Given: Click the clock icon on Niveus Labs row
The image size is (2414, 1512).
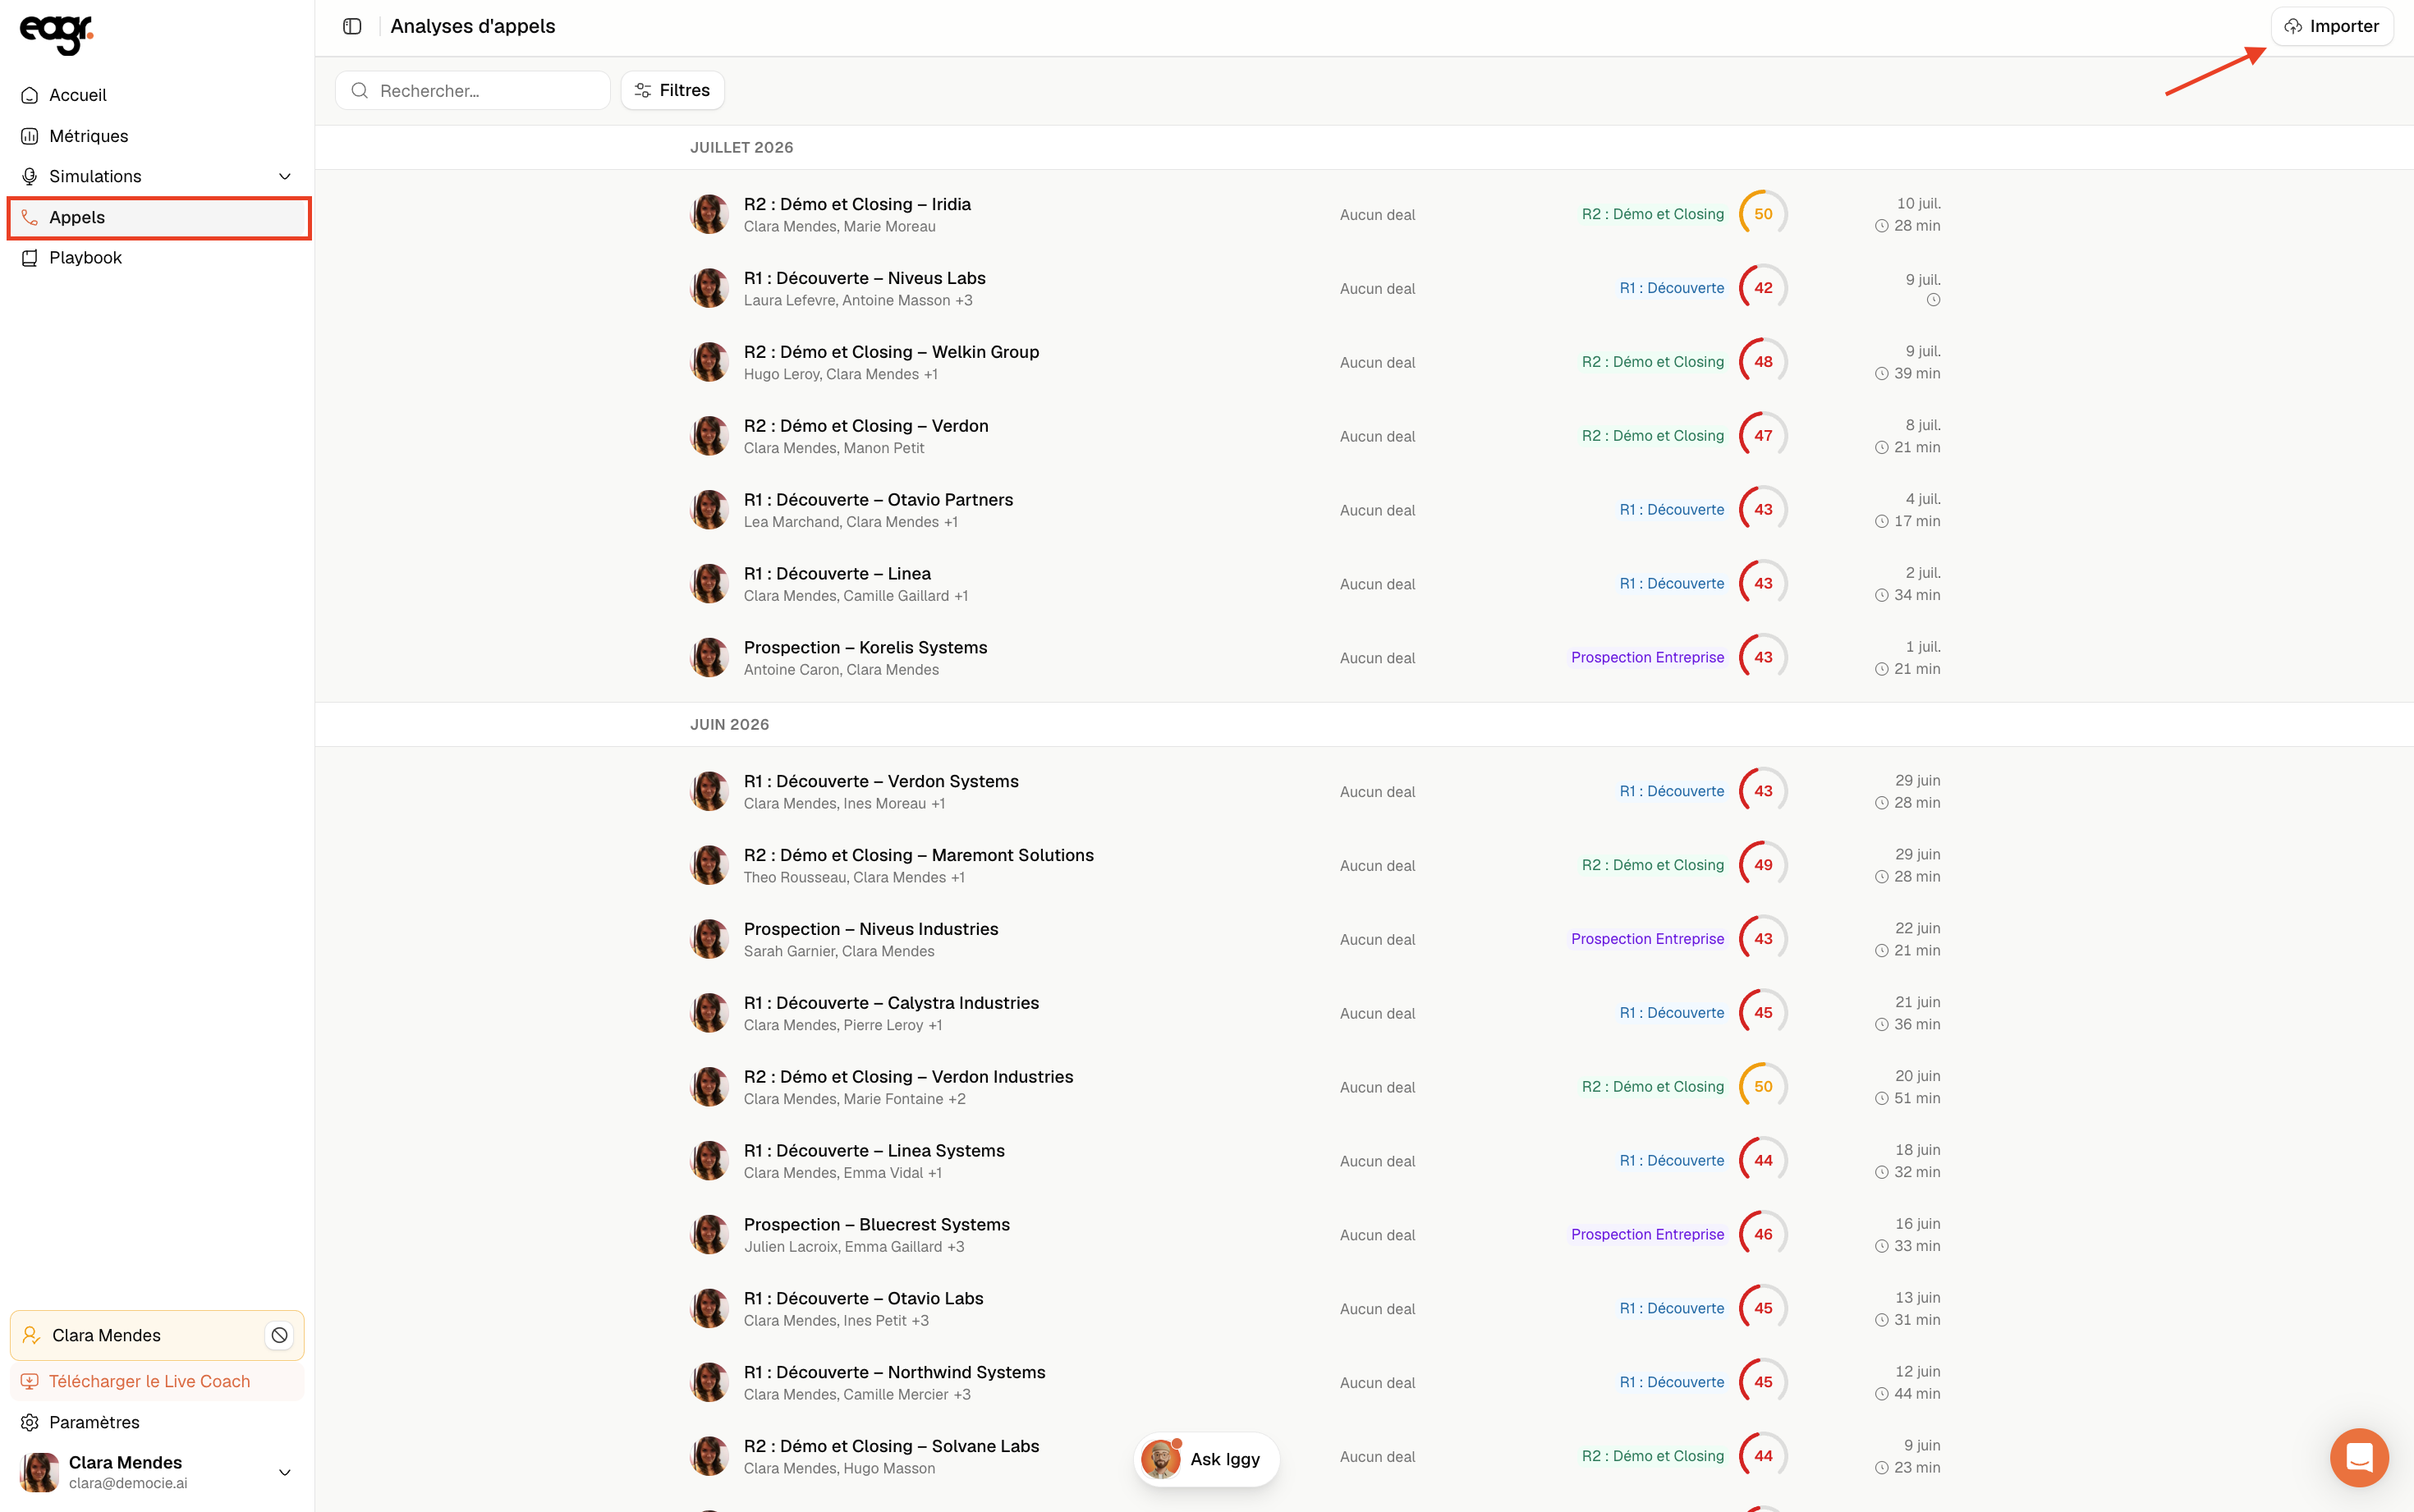Looking at the screenshot, I should click(x=1933, y=300).
